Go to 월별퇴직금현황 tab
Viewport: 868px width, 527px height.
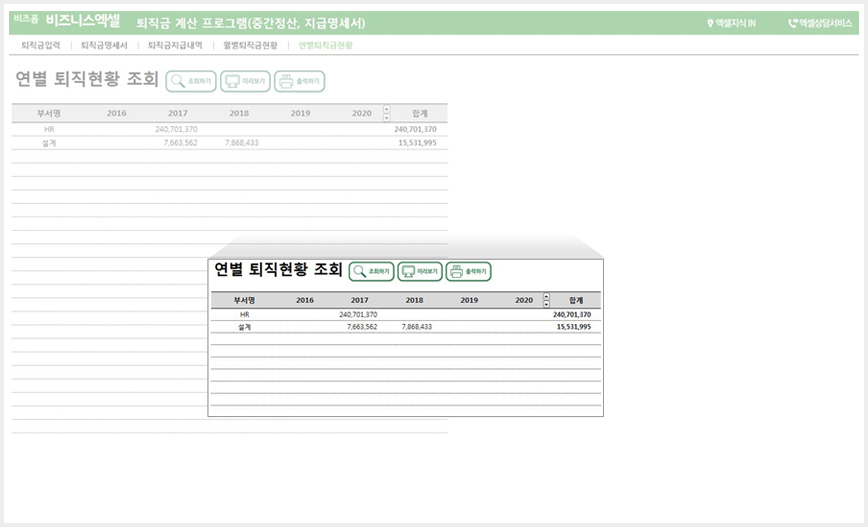coord(250,45)
